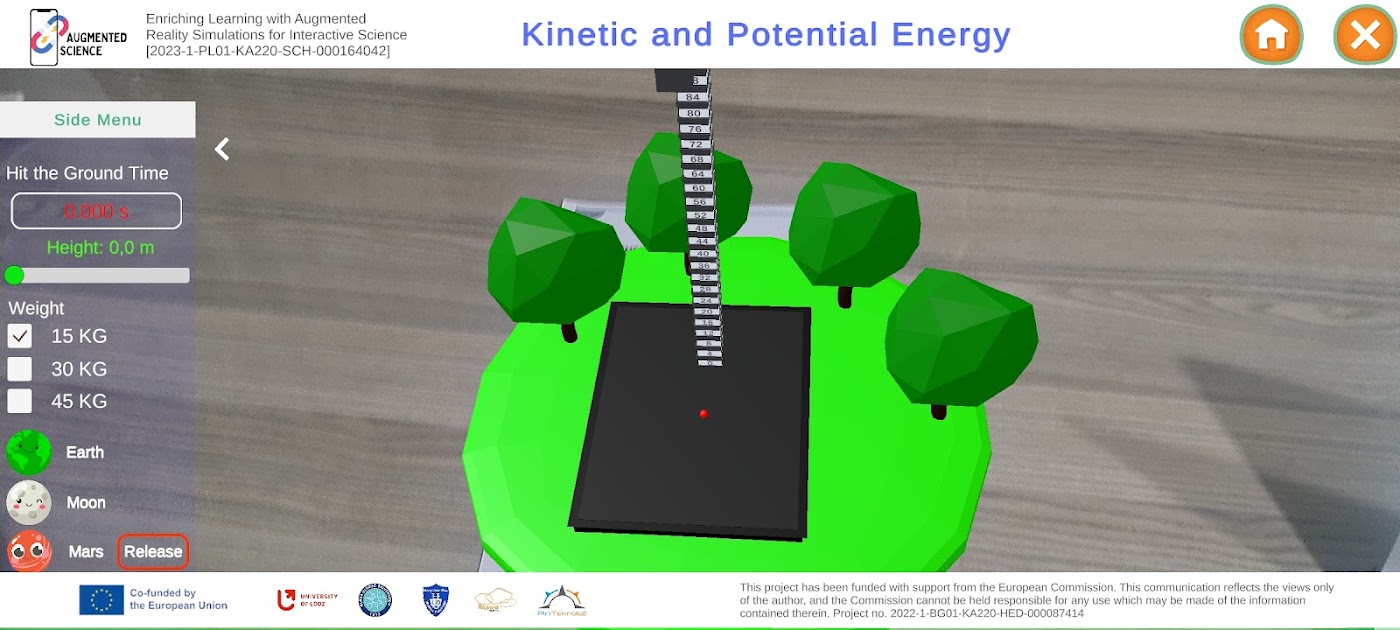Click the Side Menu header tab

pyautogui.click(x=97, y=120)
